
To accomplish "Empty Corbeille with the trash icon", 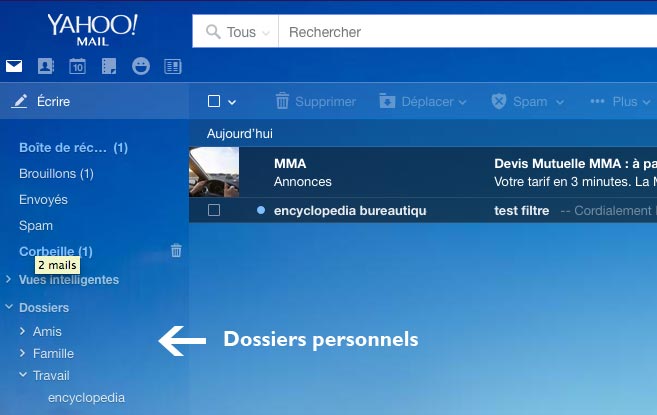I will (176, 251).
